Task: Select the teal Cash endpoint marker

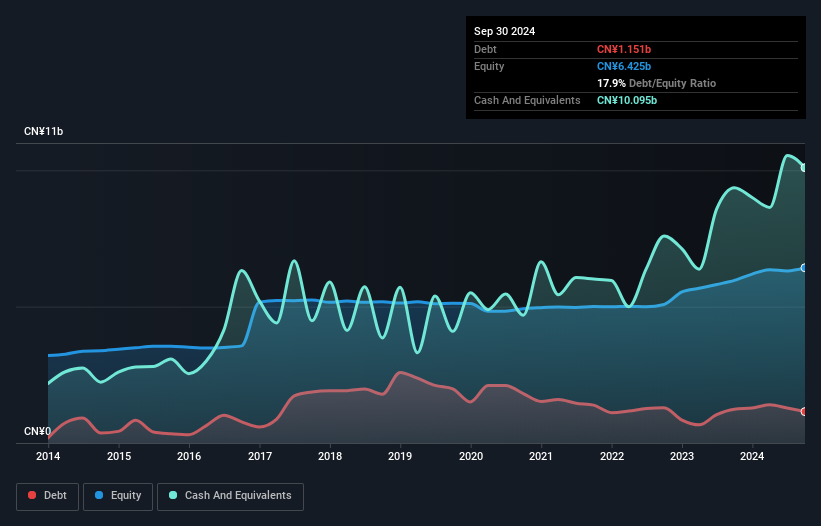Action: pyautogui.click(x=804, y=167)
